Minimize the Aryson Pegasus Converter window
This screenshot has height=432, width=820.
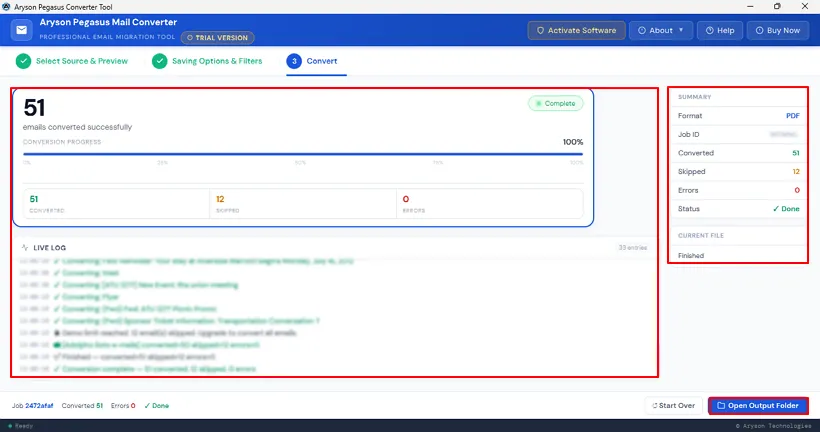point(750,6)
